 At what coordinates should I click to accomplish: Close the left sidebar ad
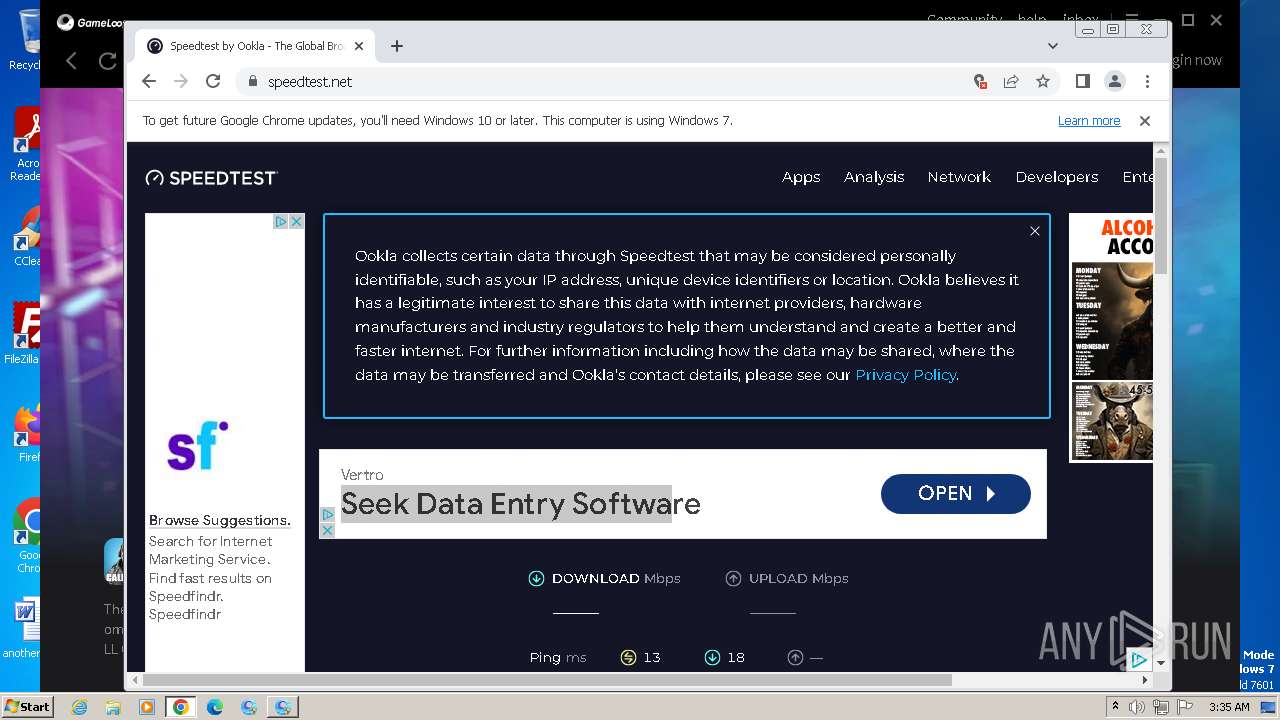296,222
